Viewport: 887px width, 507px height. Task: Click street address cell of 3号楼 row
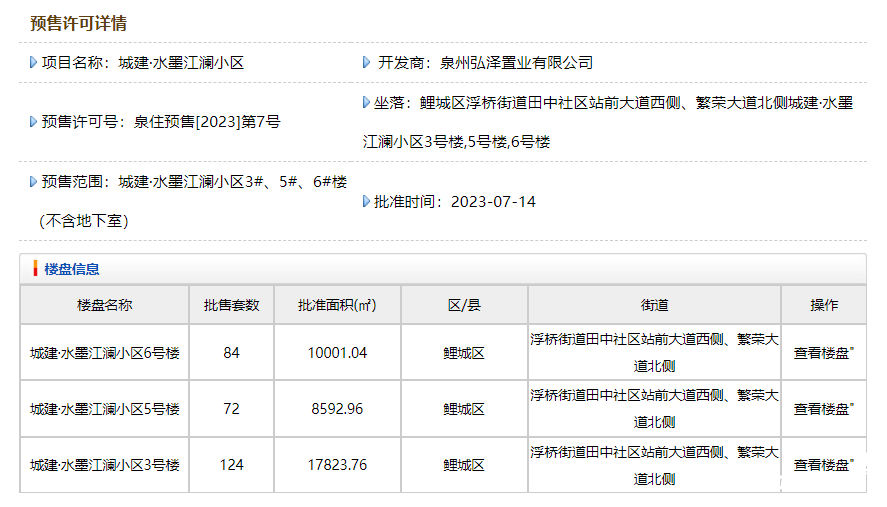655,465
